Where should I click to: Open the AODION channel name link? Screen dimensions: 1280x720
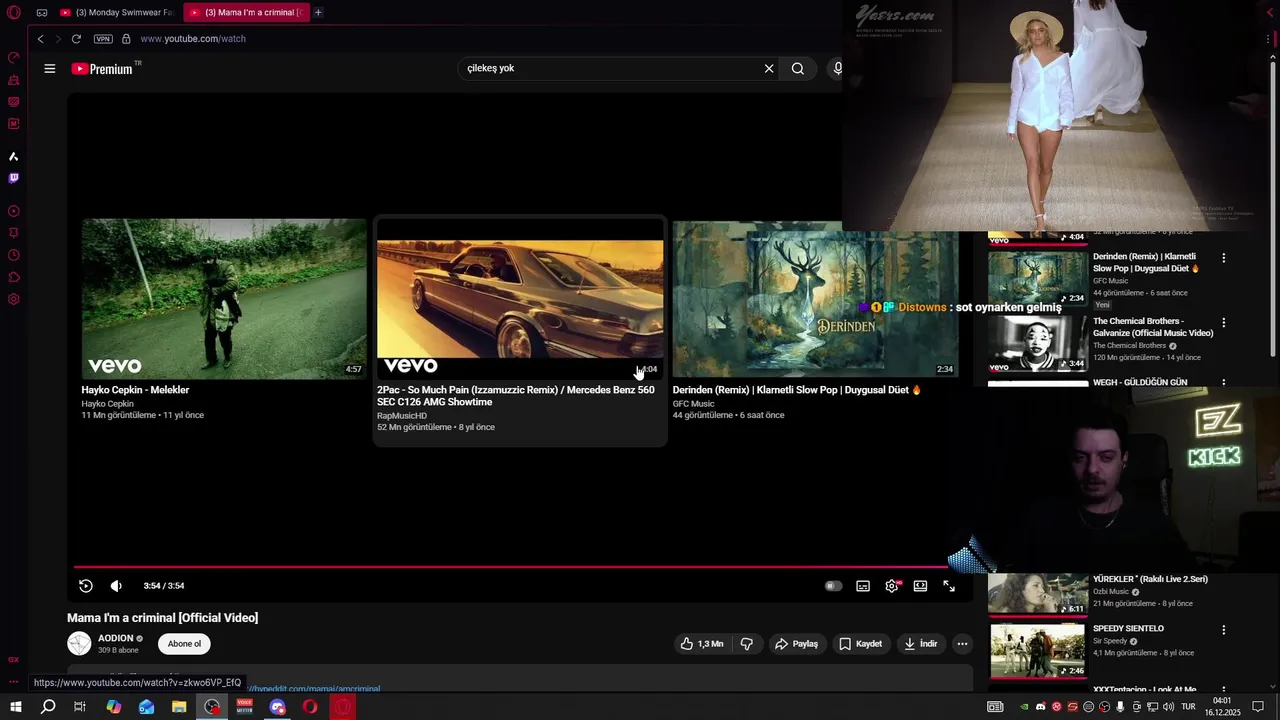pos(115,638)
